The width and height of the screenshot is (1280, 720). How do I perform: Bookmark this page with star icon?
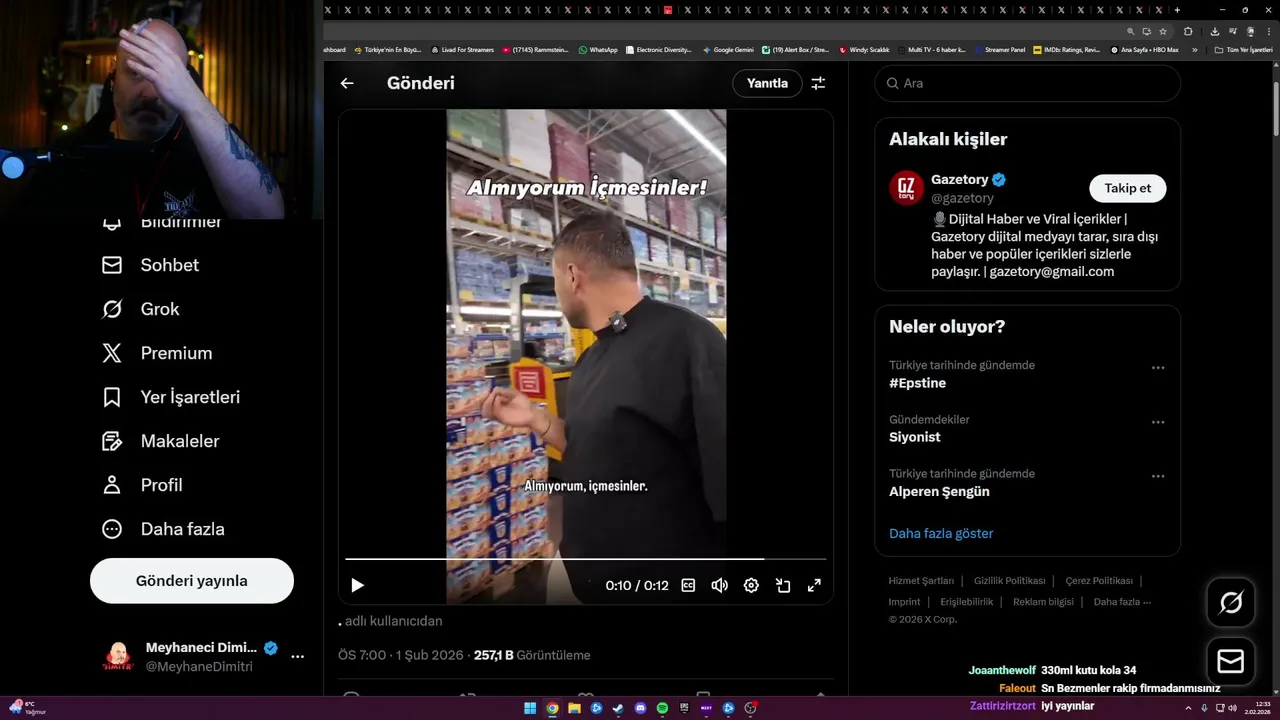point(1163,31)
